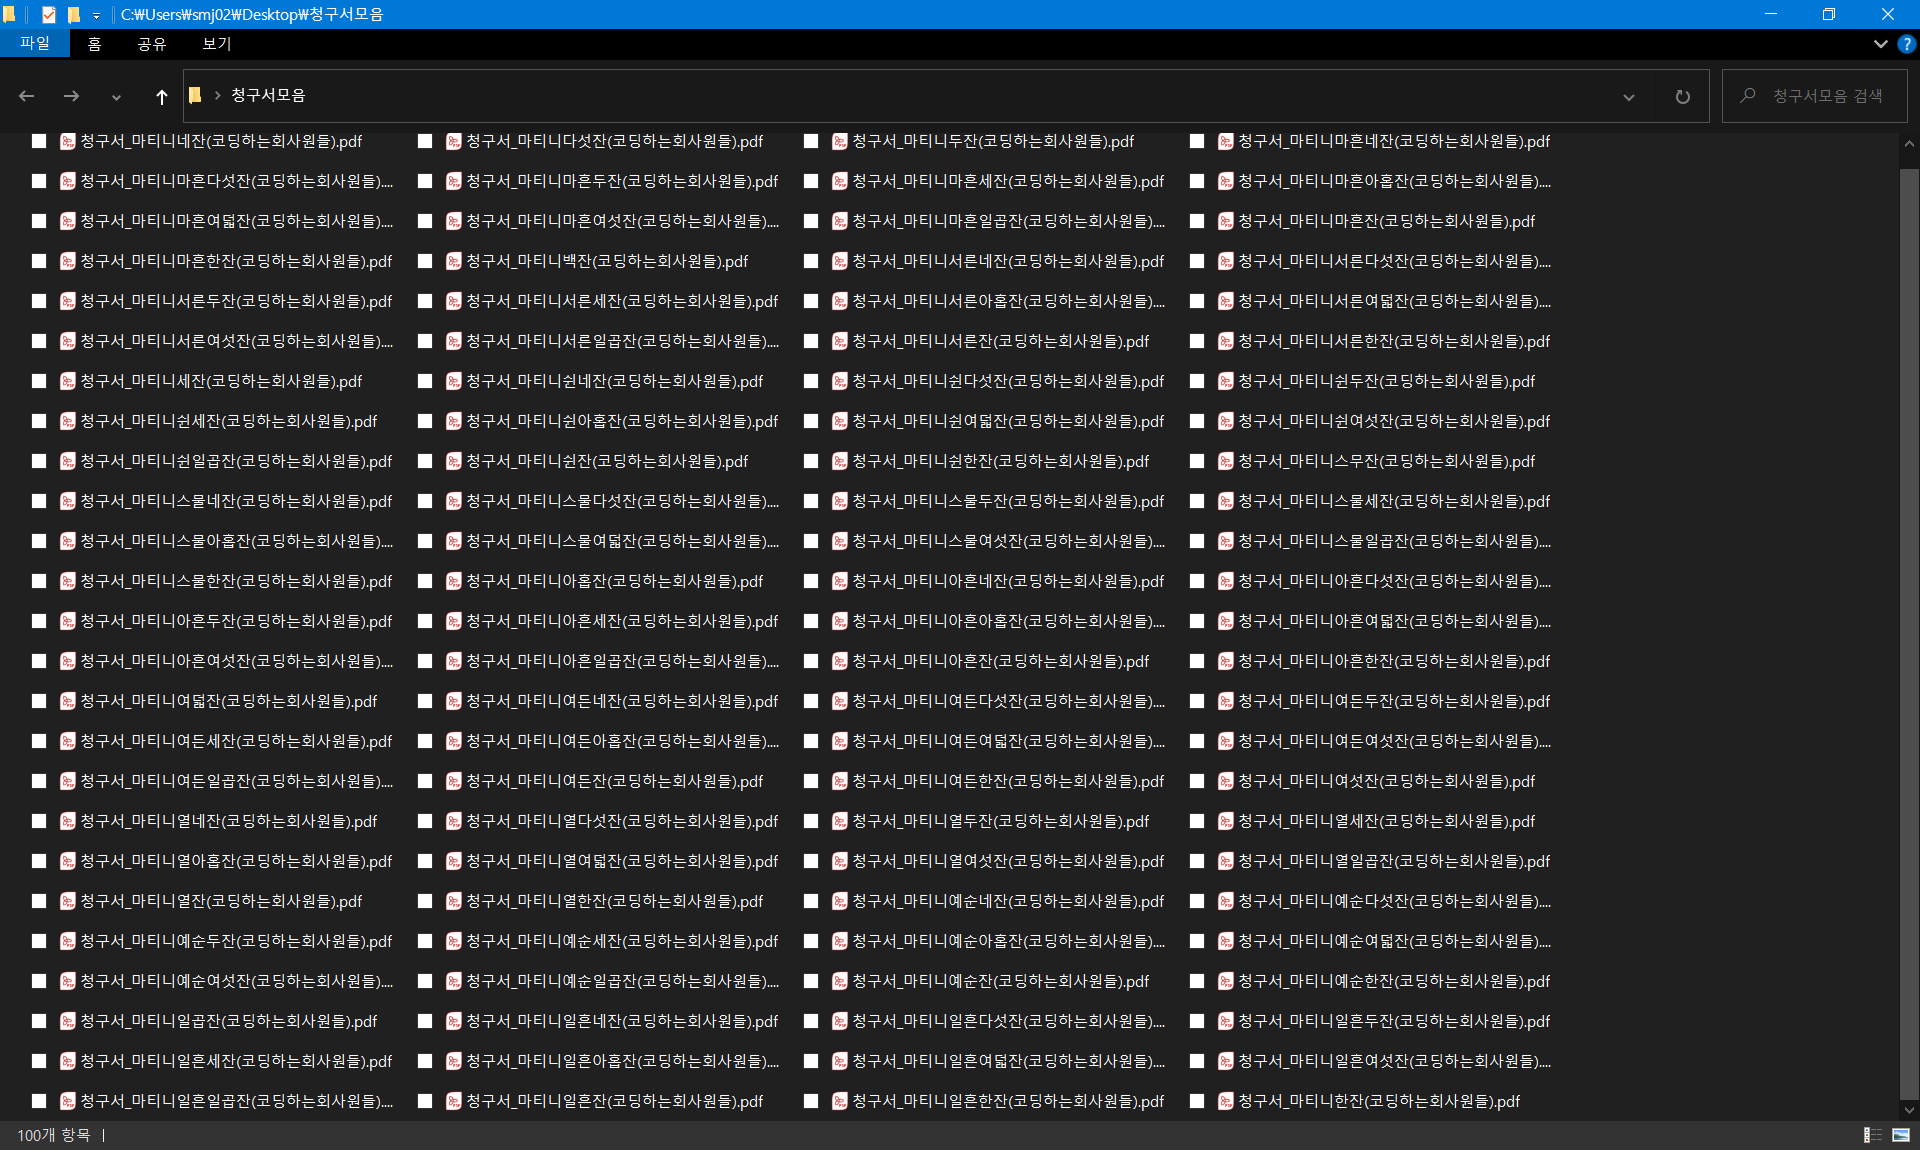Click PDF icon of 청구서_마티니한잔 file
This screenshot has width=1920, height=1150.
point(1226,1101)
